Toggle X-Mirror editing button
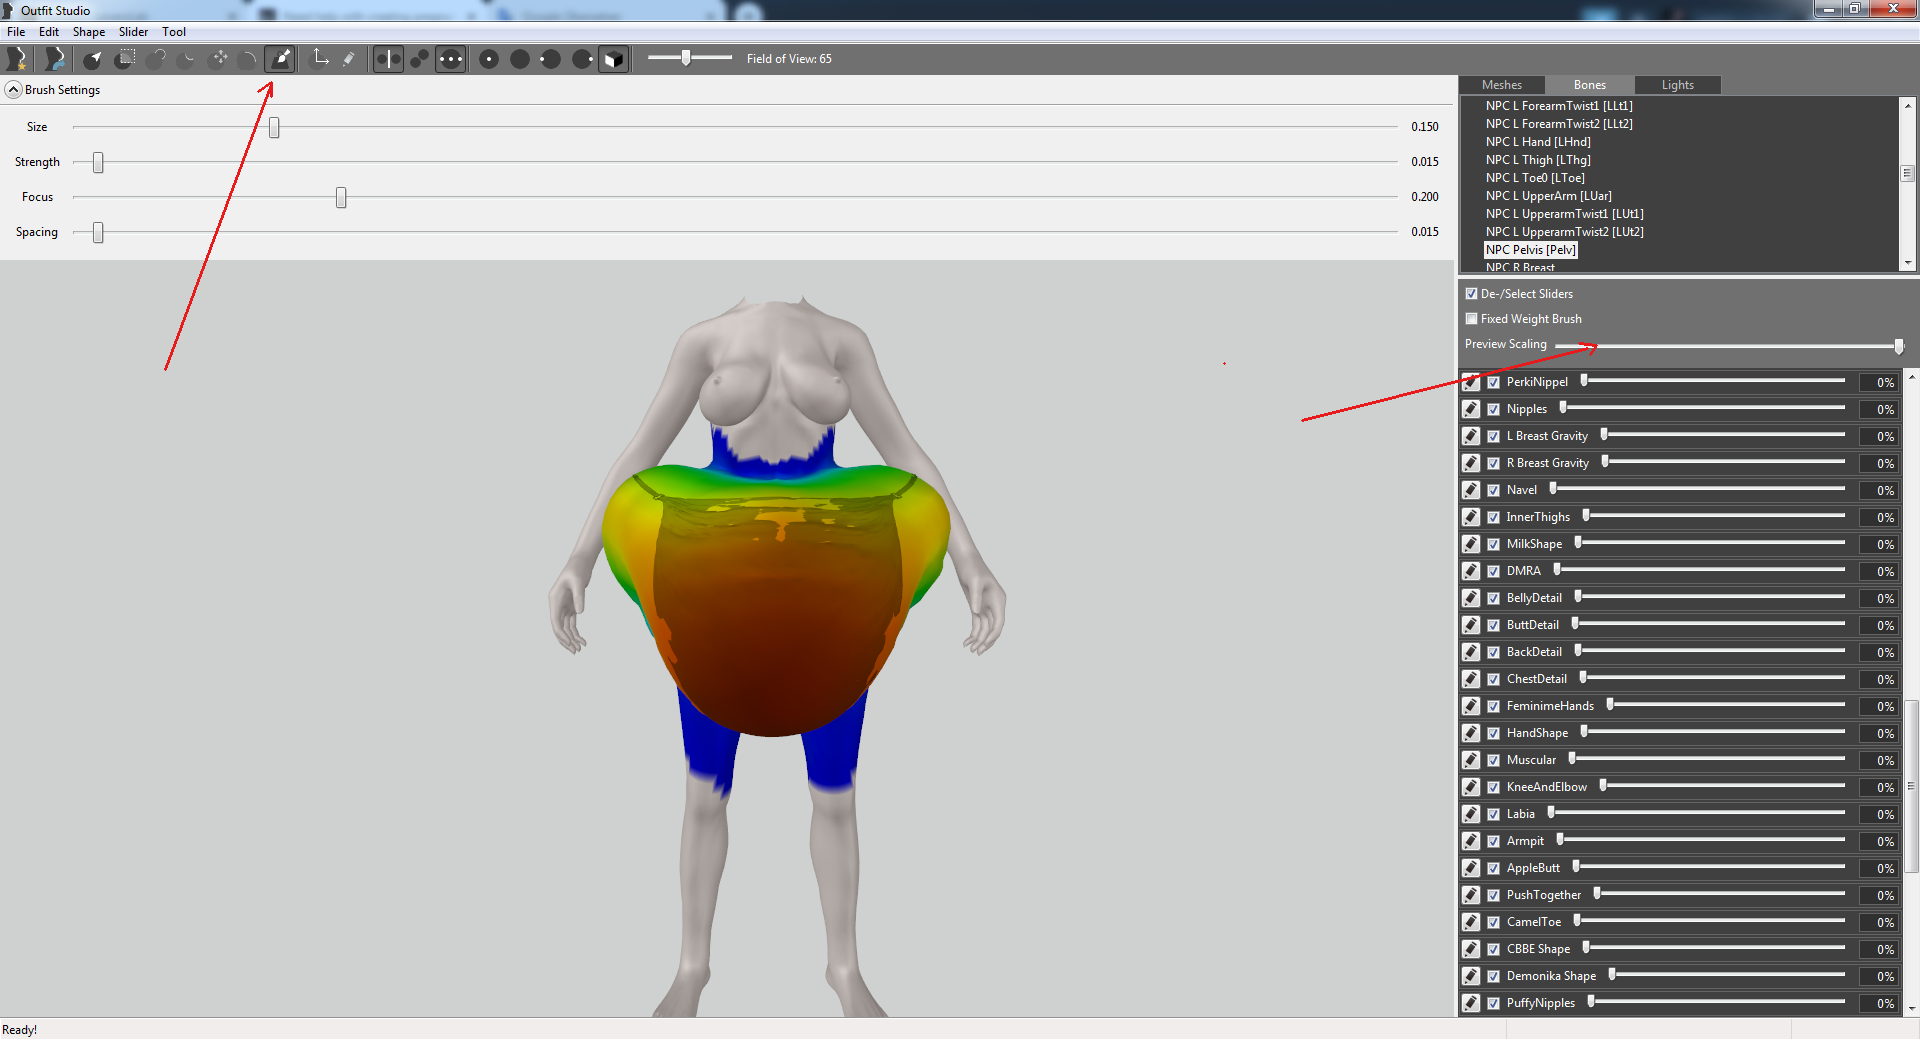This screenshot has width=1920, height=1040. [x=388, y=59]
